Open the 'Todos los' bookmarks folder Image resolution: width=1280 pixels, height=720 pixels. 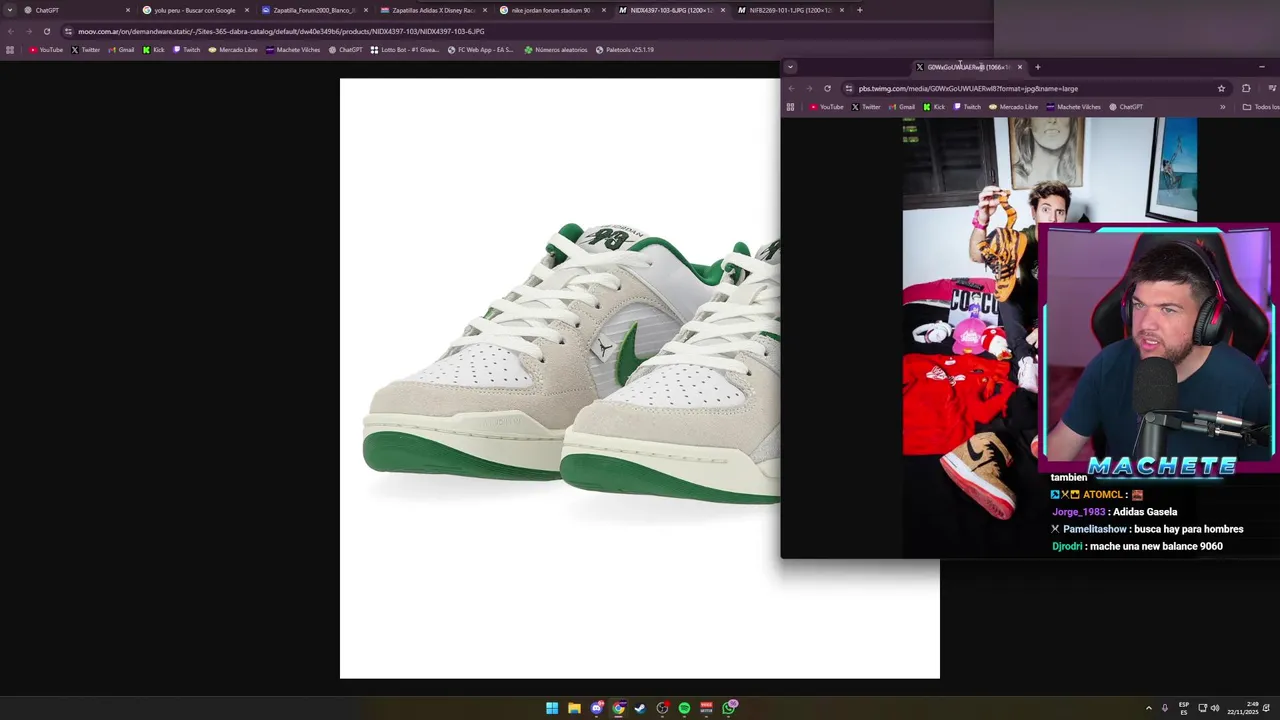[1260, 107]
